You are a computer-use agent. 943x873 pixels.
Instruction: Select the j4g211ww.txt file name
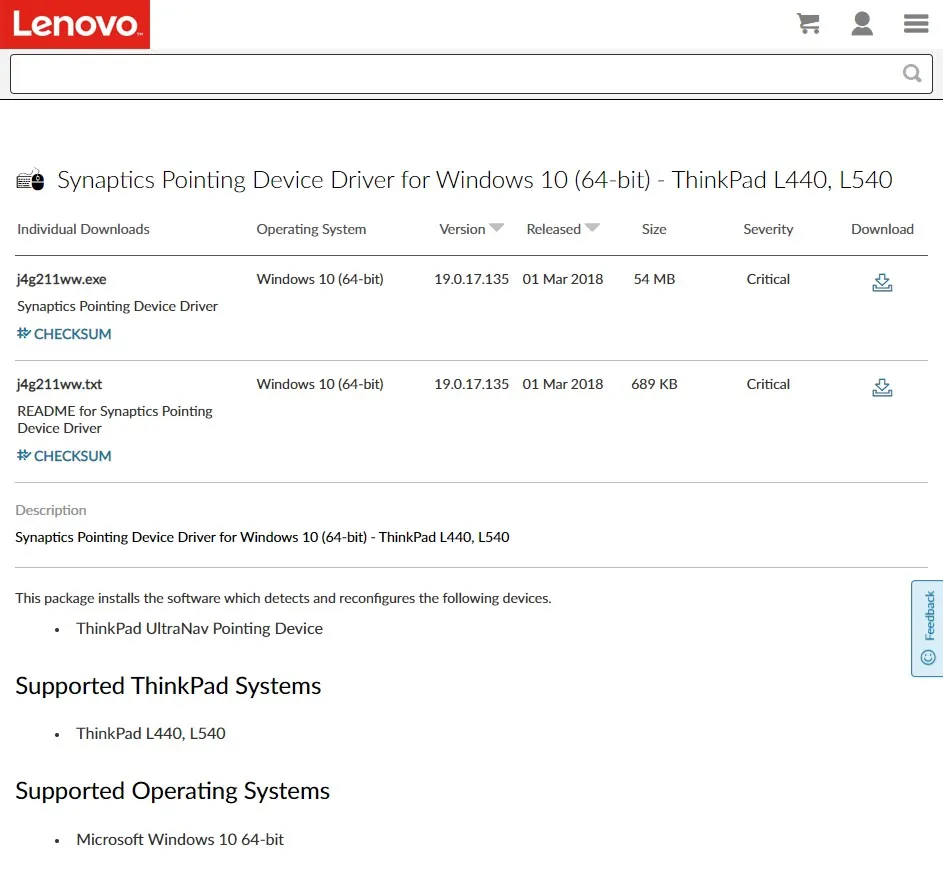tap(60, 384)
